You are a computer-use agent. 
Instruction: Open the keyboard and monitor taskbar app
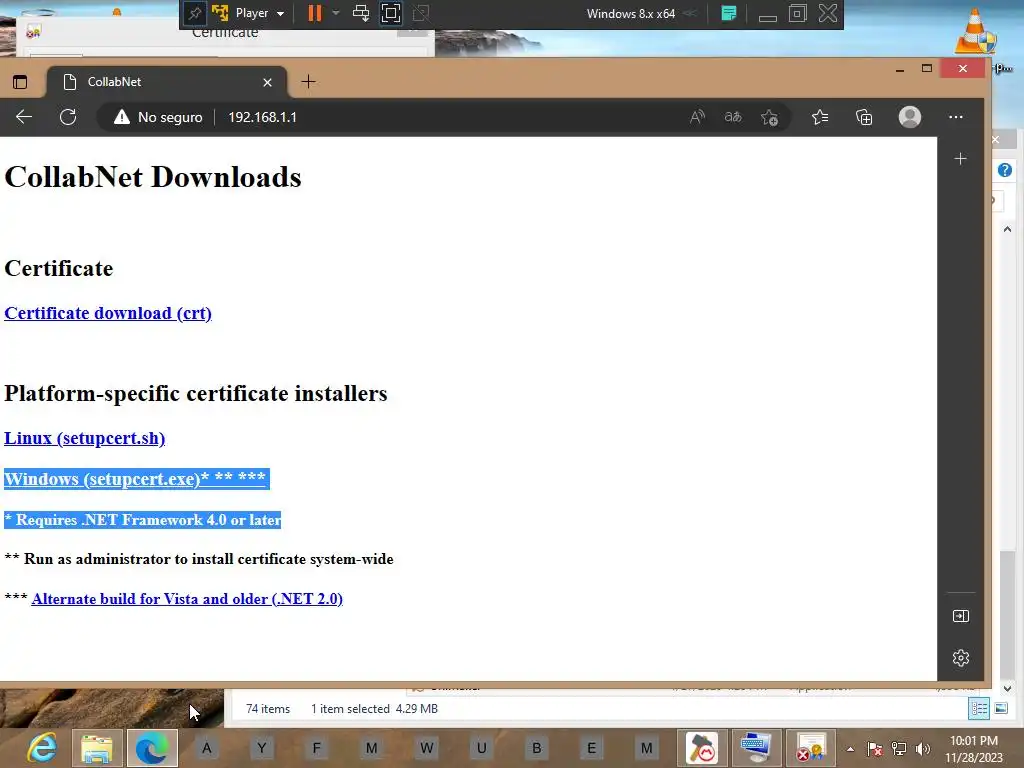(756, 748)
